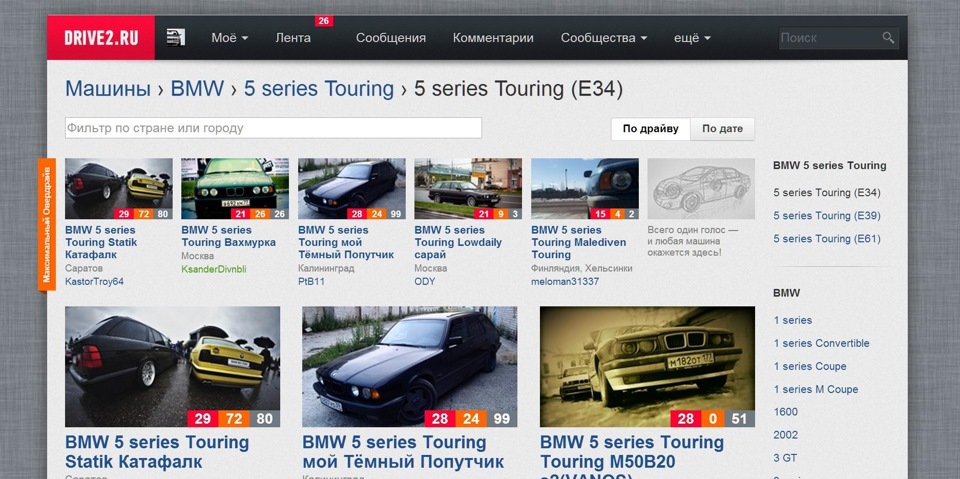Open user profile ODY
The image size is (960, 479).
pos(425,282)
